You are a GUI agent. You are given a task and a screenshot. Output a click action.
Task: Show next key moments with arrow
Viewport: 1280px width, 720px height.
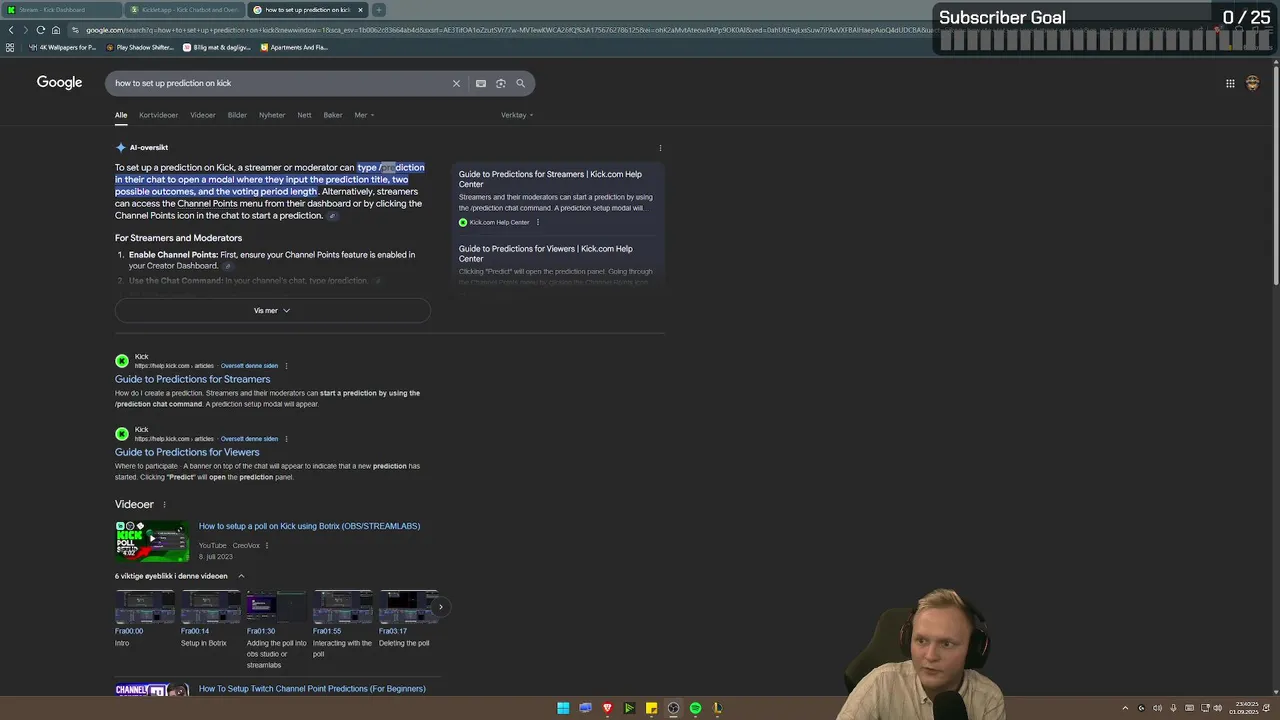440,607
